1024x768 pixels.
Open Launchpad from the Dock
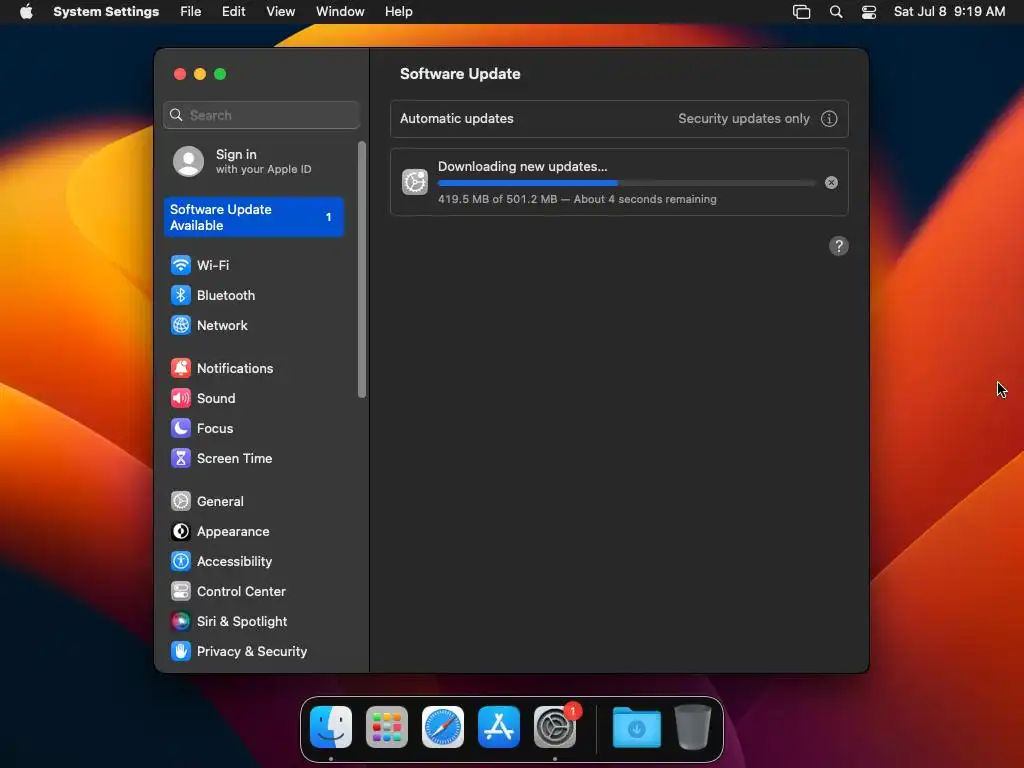coord(387,727)
